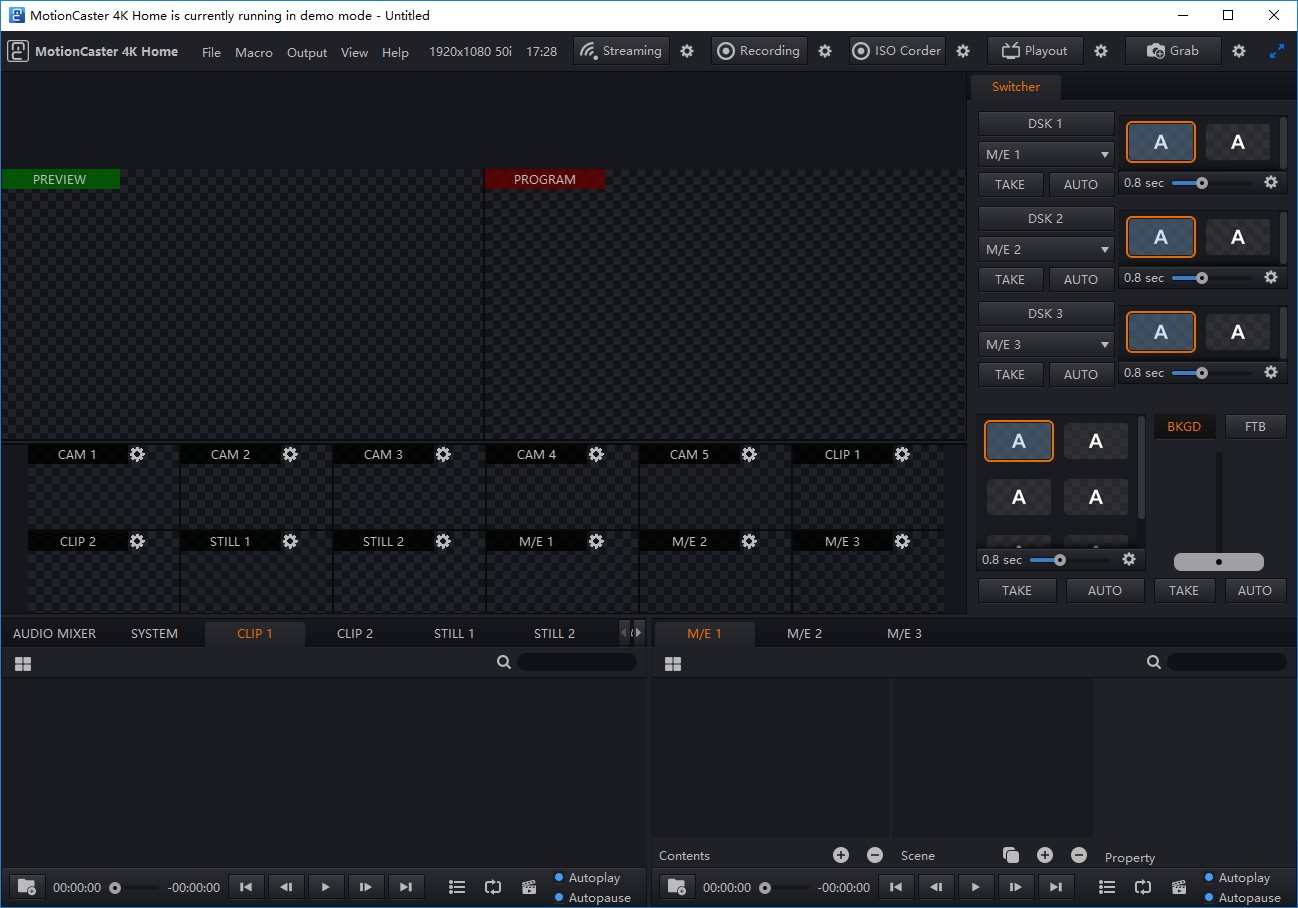Click the CAM 3 source settings gear

point(443,454)
